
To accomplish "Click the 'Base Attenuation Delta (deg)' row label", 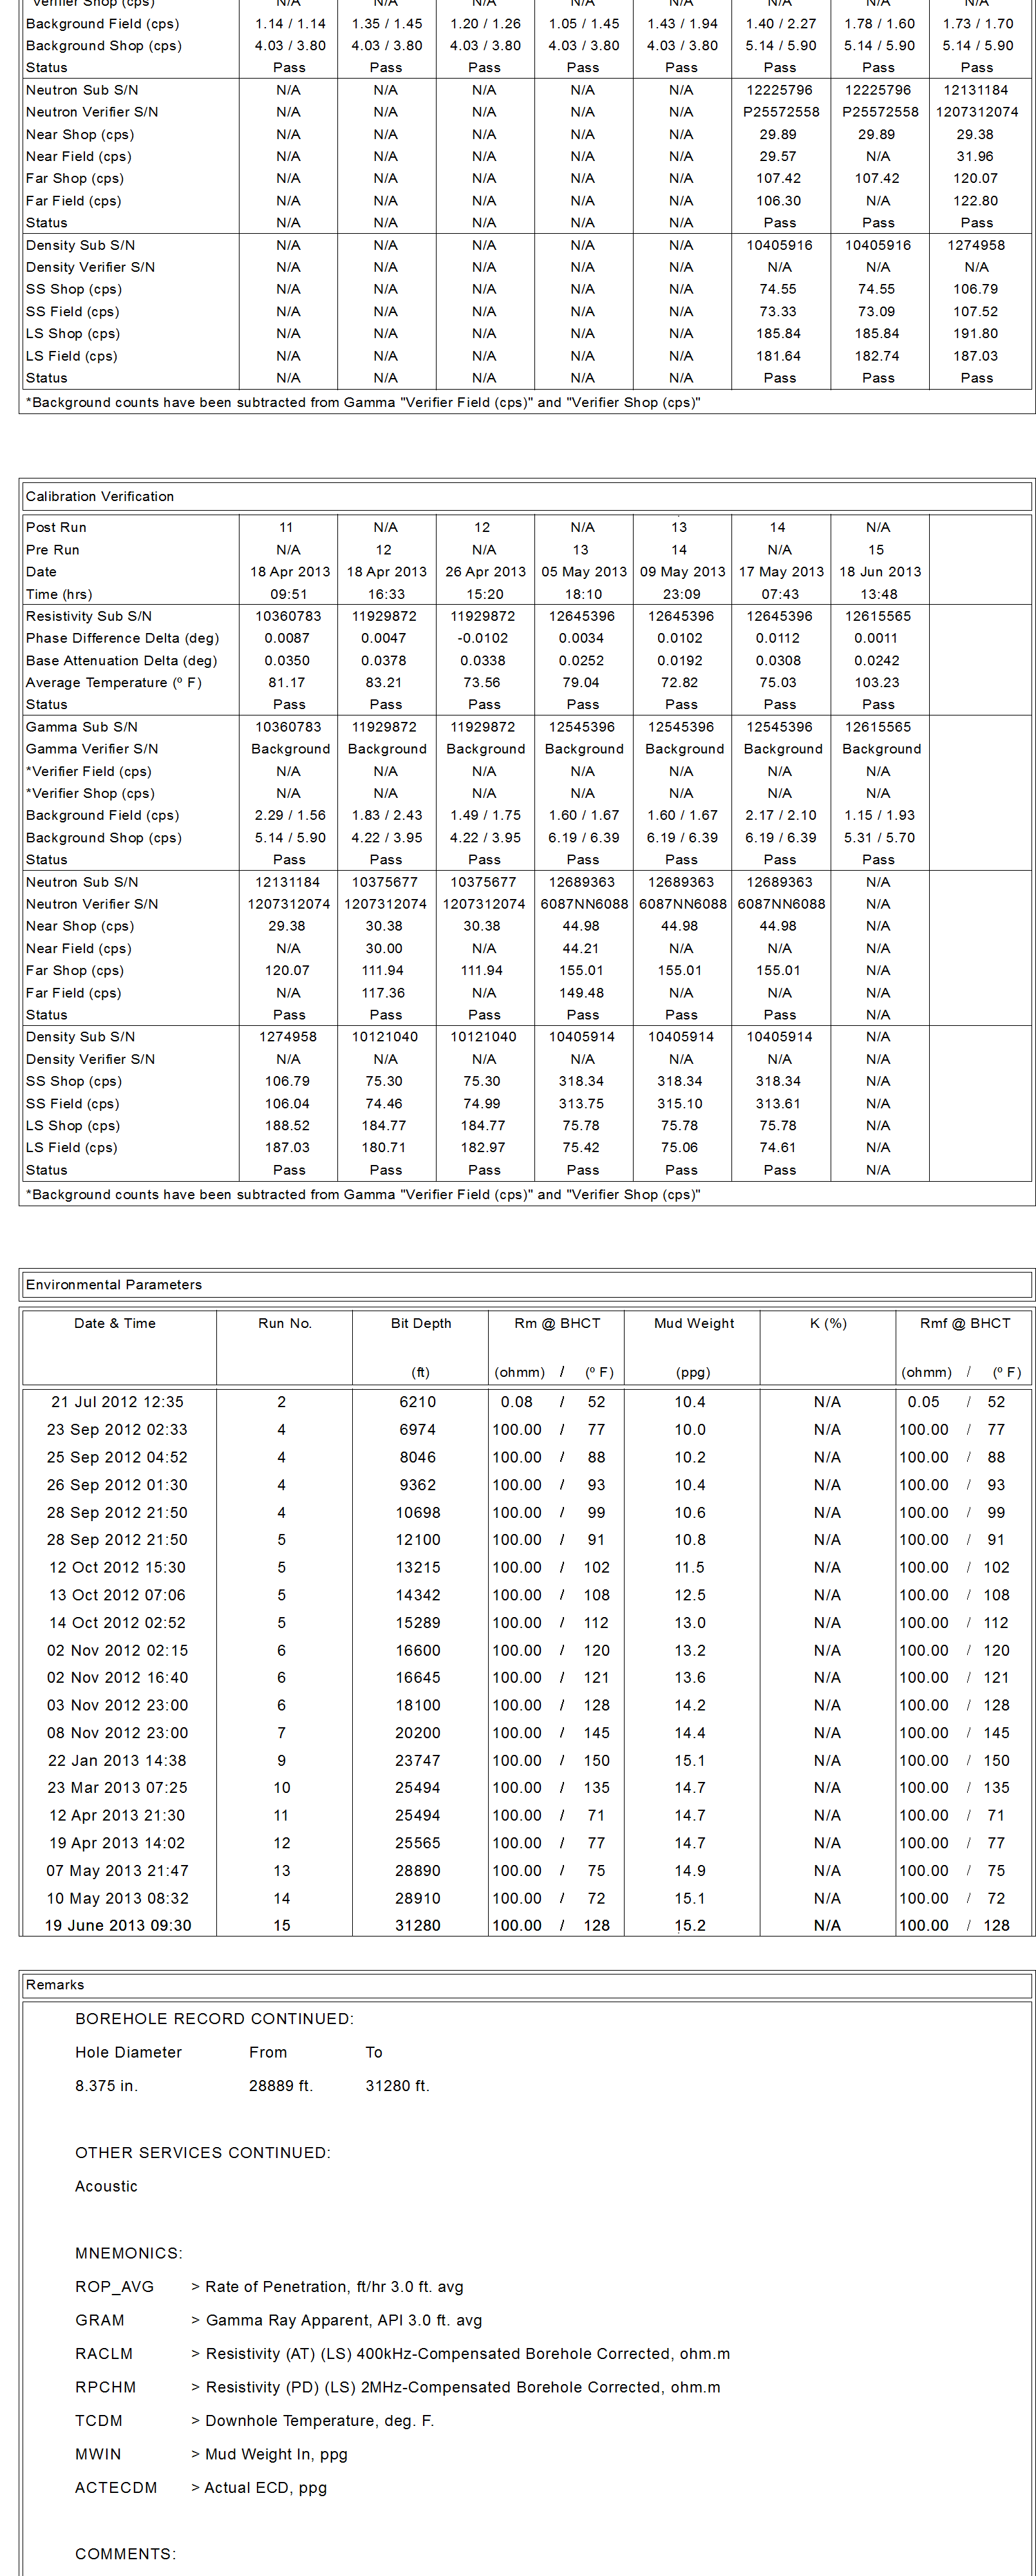I will pos(121,660).
